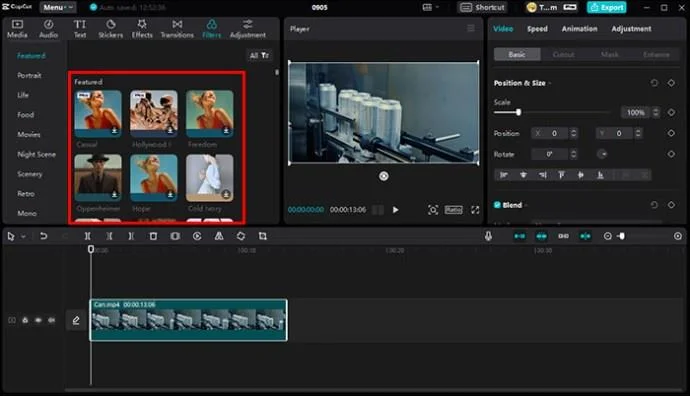
Task: Mute the video track audio
Action: click(51, 320)
